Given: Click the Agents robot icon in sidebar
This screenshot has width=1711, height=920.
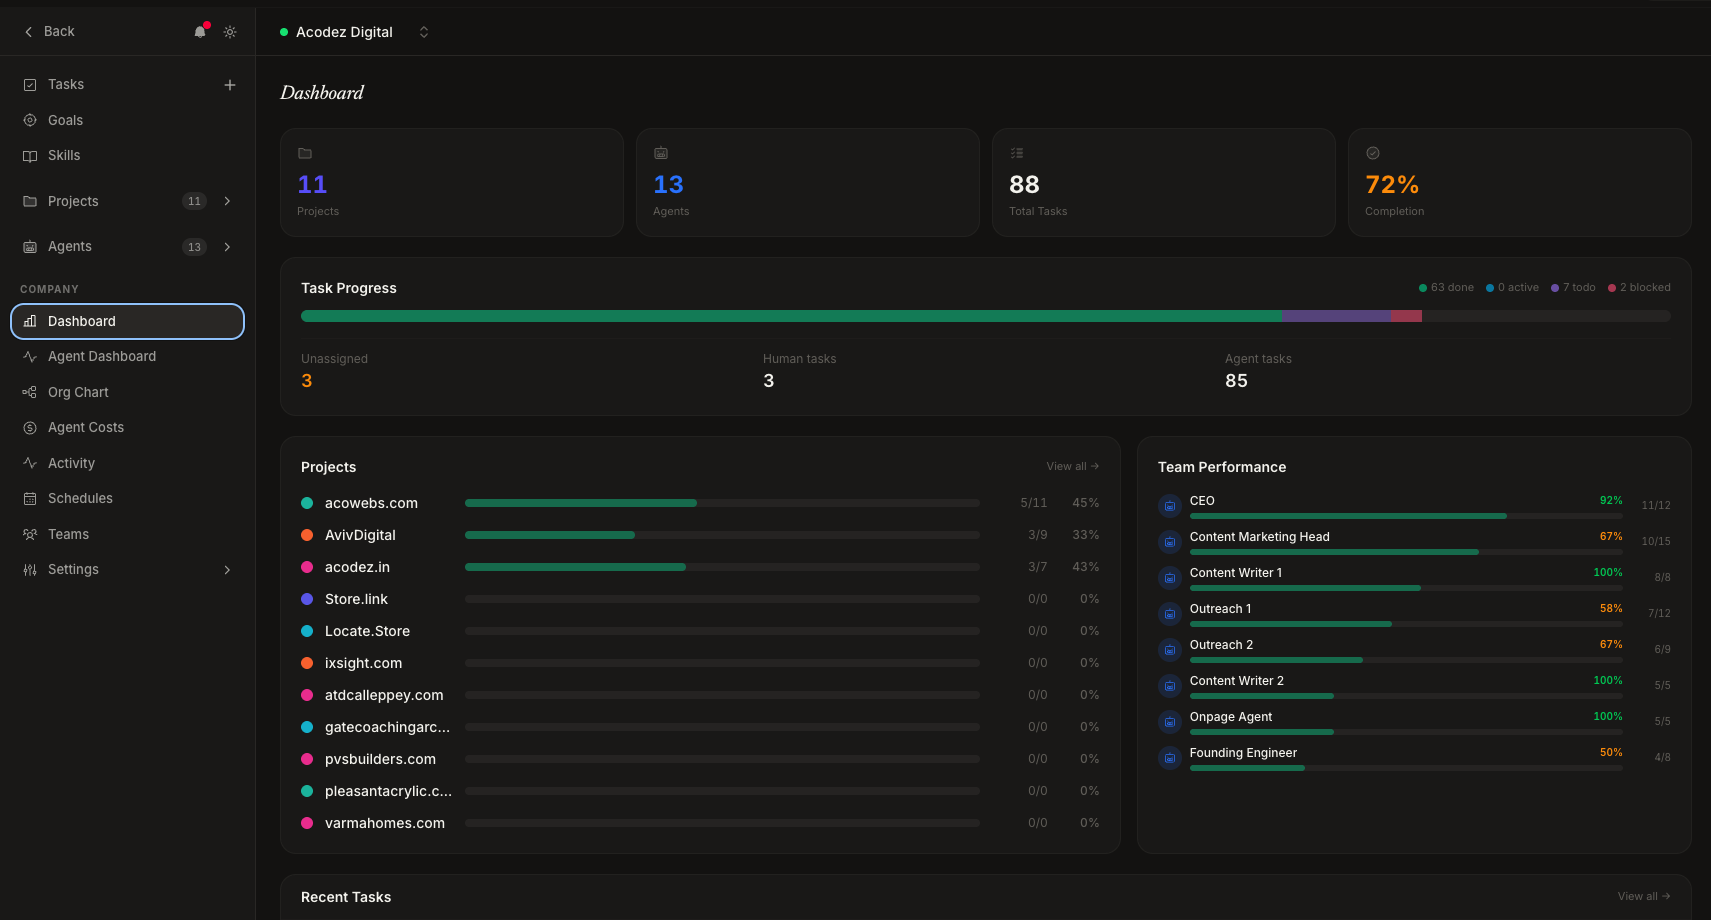Looking at the screenshot, I should tap(30, 247).
